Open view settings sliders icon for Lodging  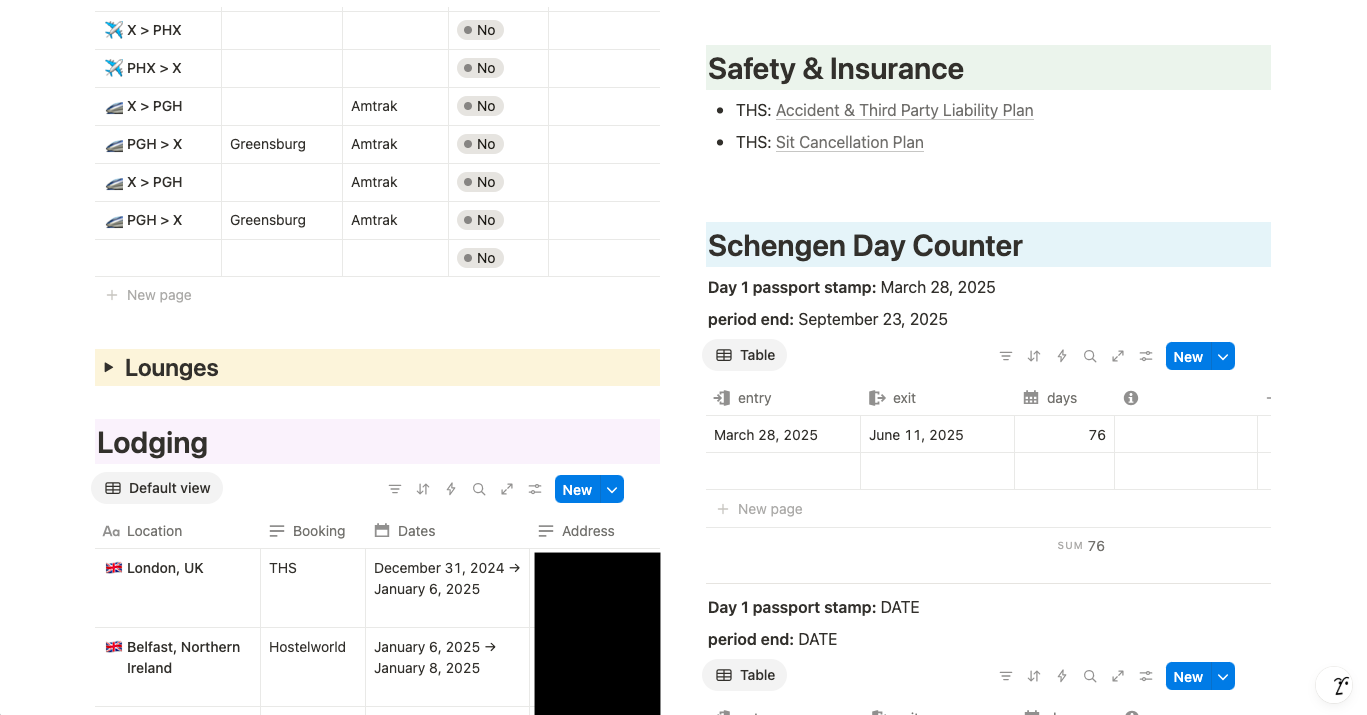[x=535, y=490]
